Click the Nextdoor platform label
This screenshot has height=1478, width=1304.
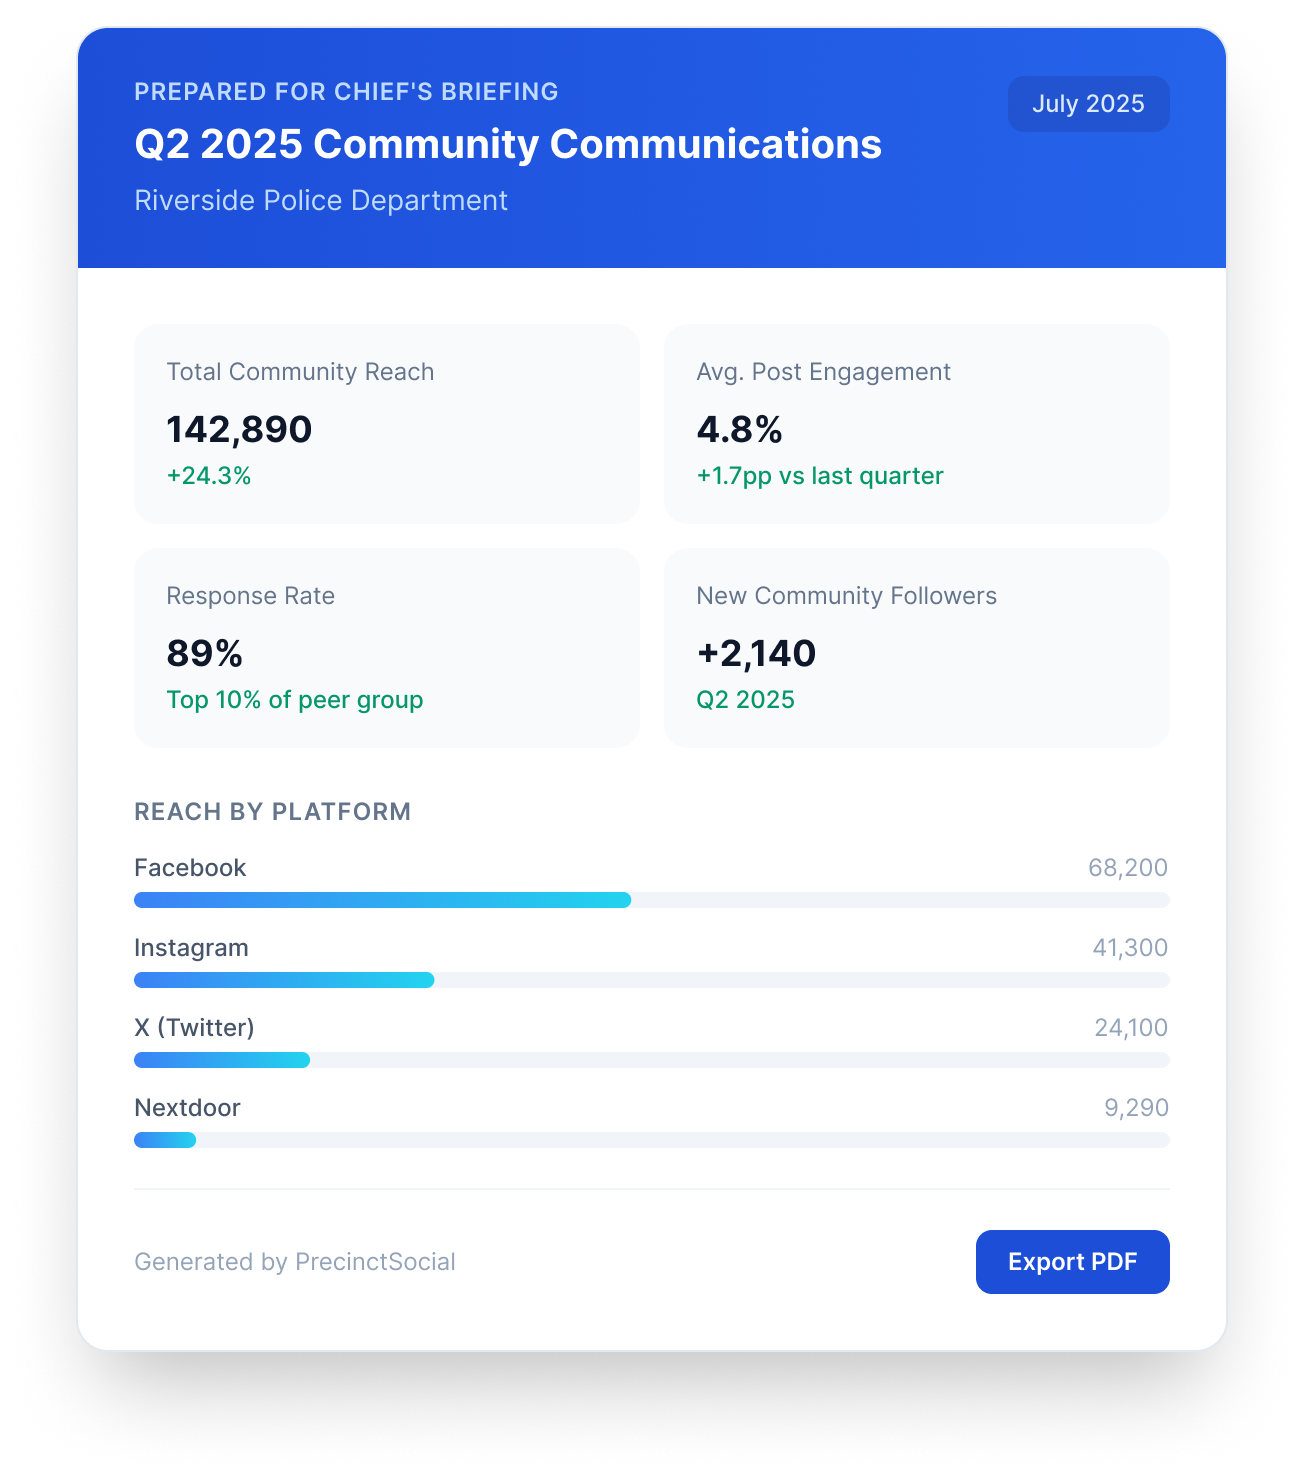pos(188,1108)
